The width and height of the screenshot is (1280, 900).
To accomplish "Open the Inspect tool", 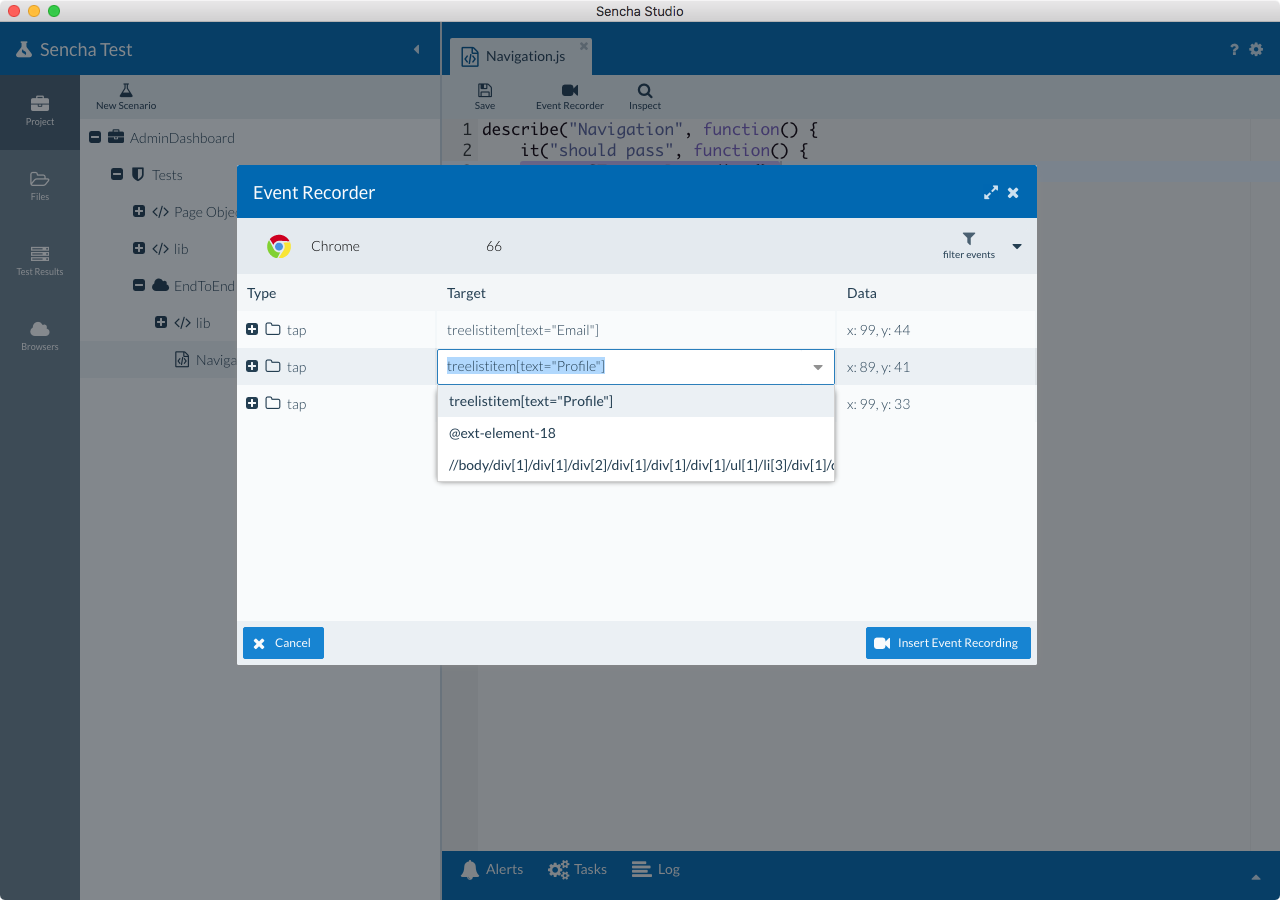I will [645, 97].
